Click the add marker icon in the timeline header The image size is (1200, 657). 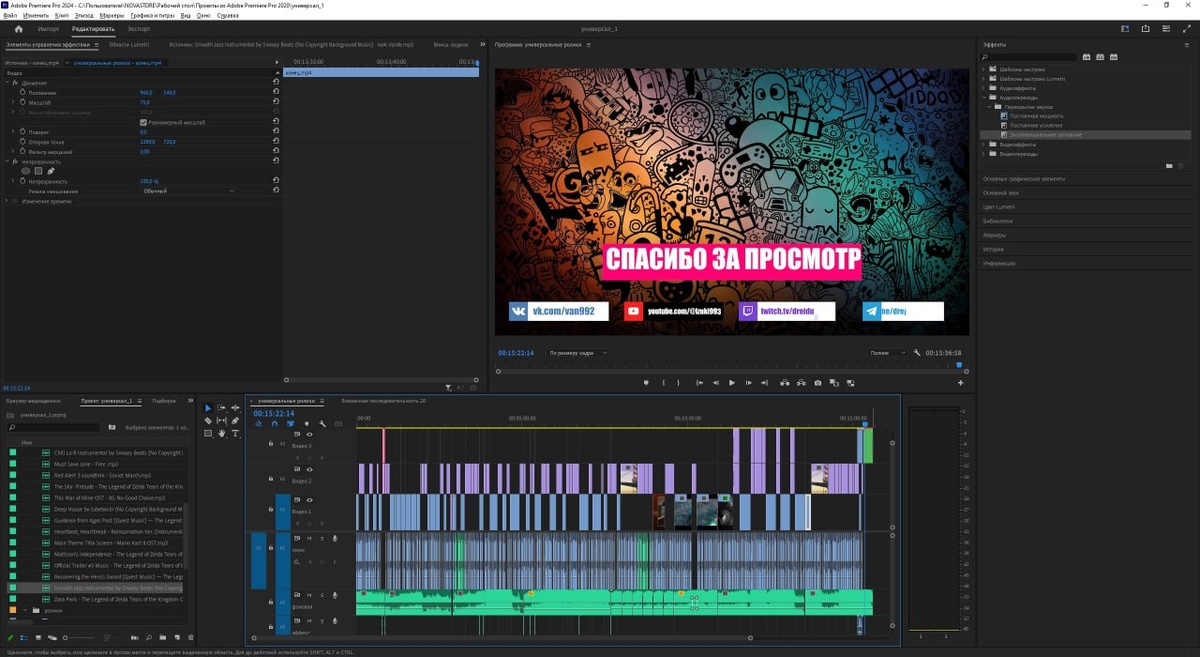[307, 424]
